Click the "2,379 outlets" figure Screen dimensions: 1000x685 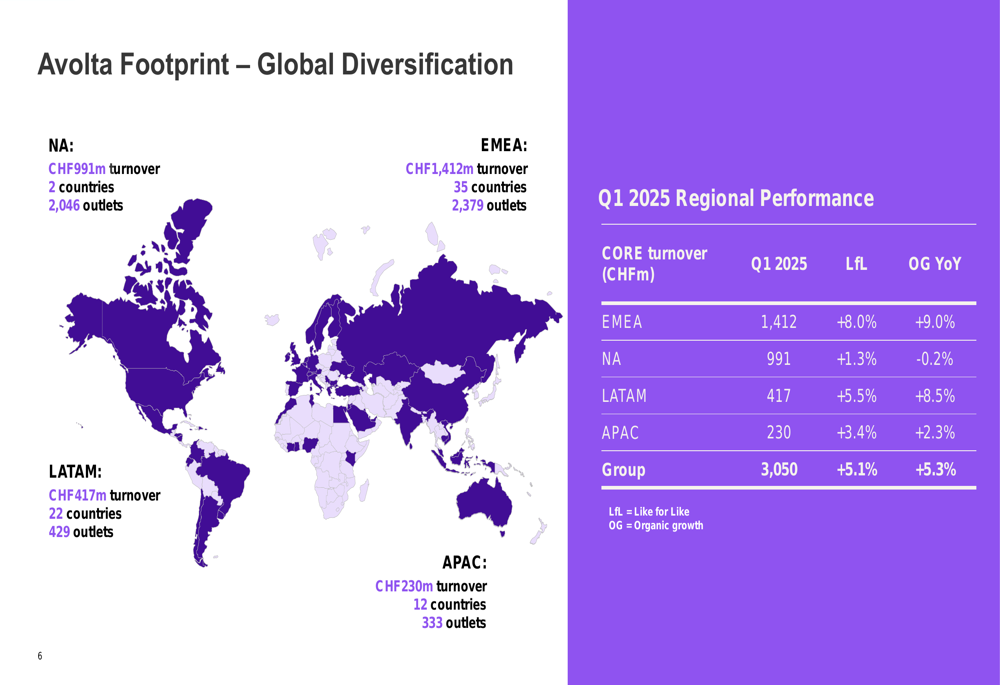[489, 205]
